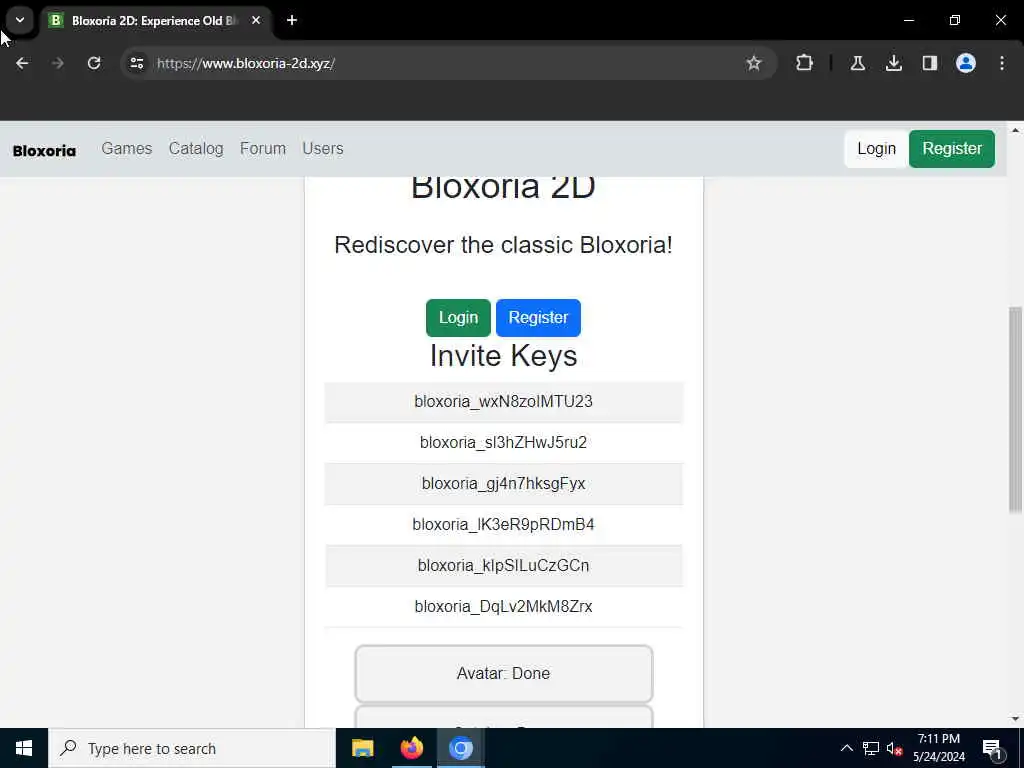
Task: Restore down the Chrome window
Action: coord(955,20)
